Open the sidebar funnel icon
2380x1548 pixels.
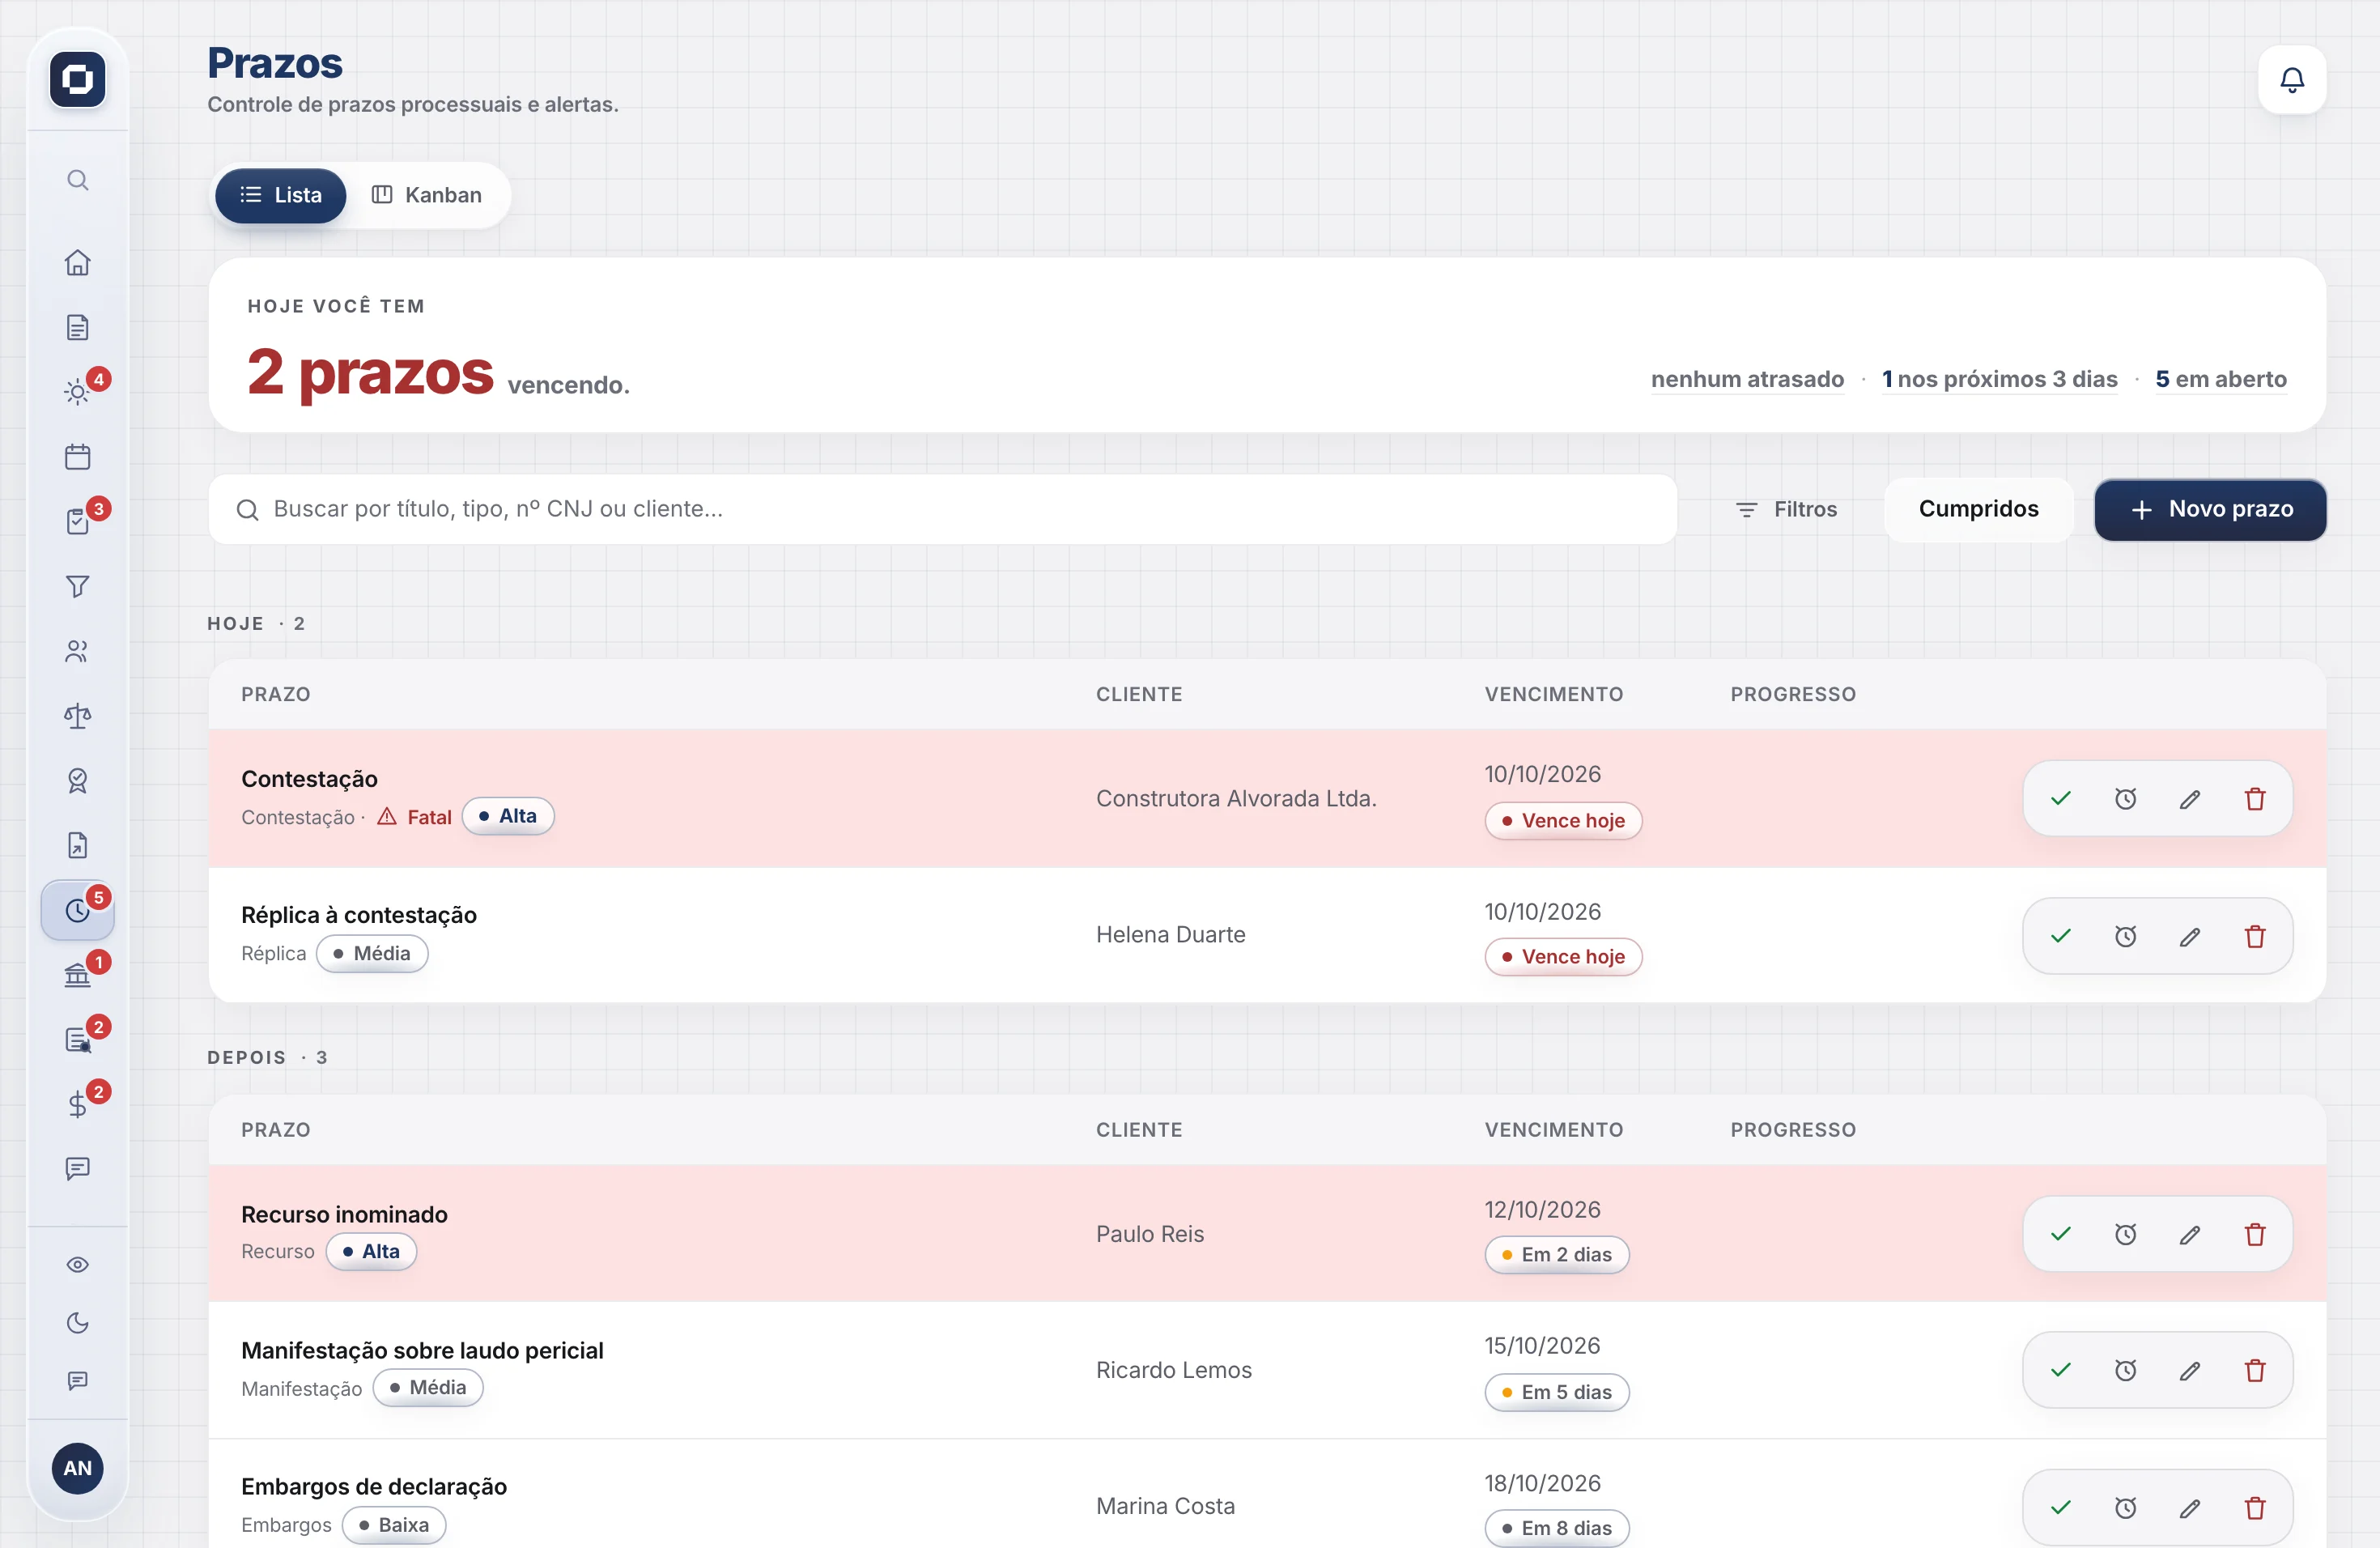[x=78, y=586]
